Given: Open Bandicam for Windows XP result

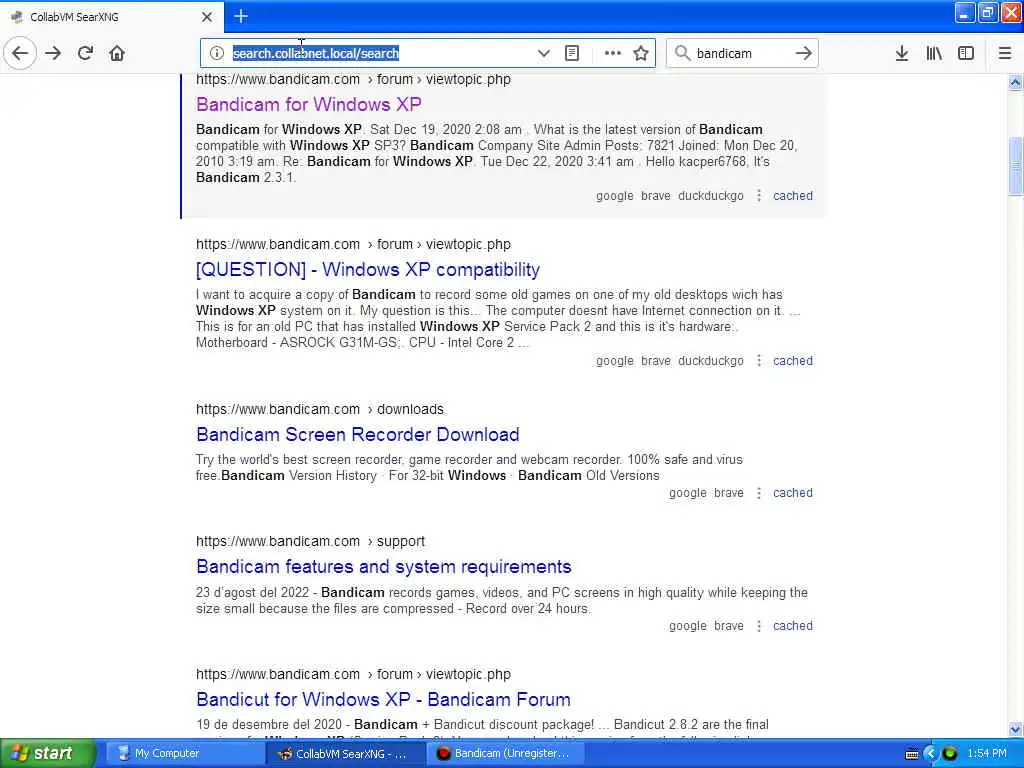Looking at the screenshot, I should tap(309, 104).
